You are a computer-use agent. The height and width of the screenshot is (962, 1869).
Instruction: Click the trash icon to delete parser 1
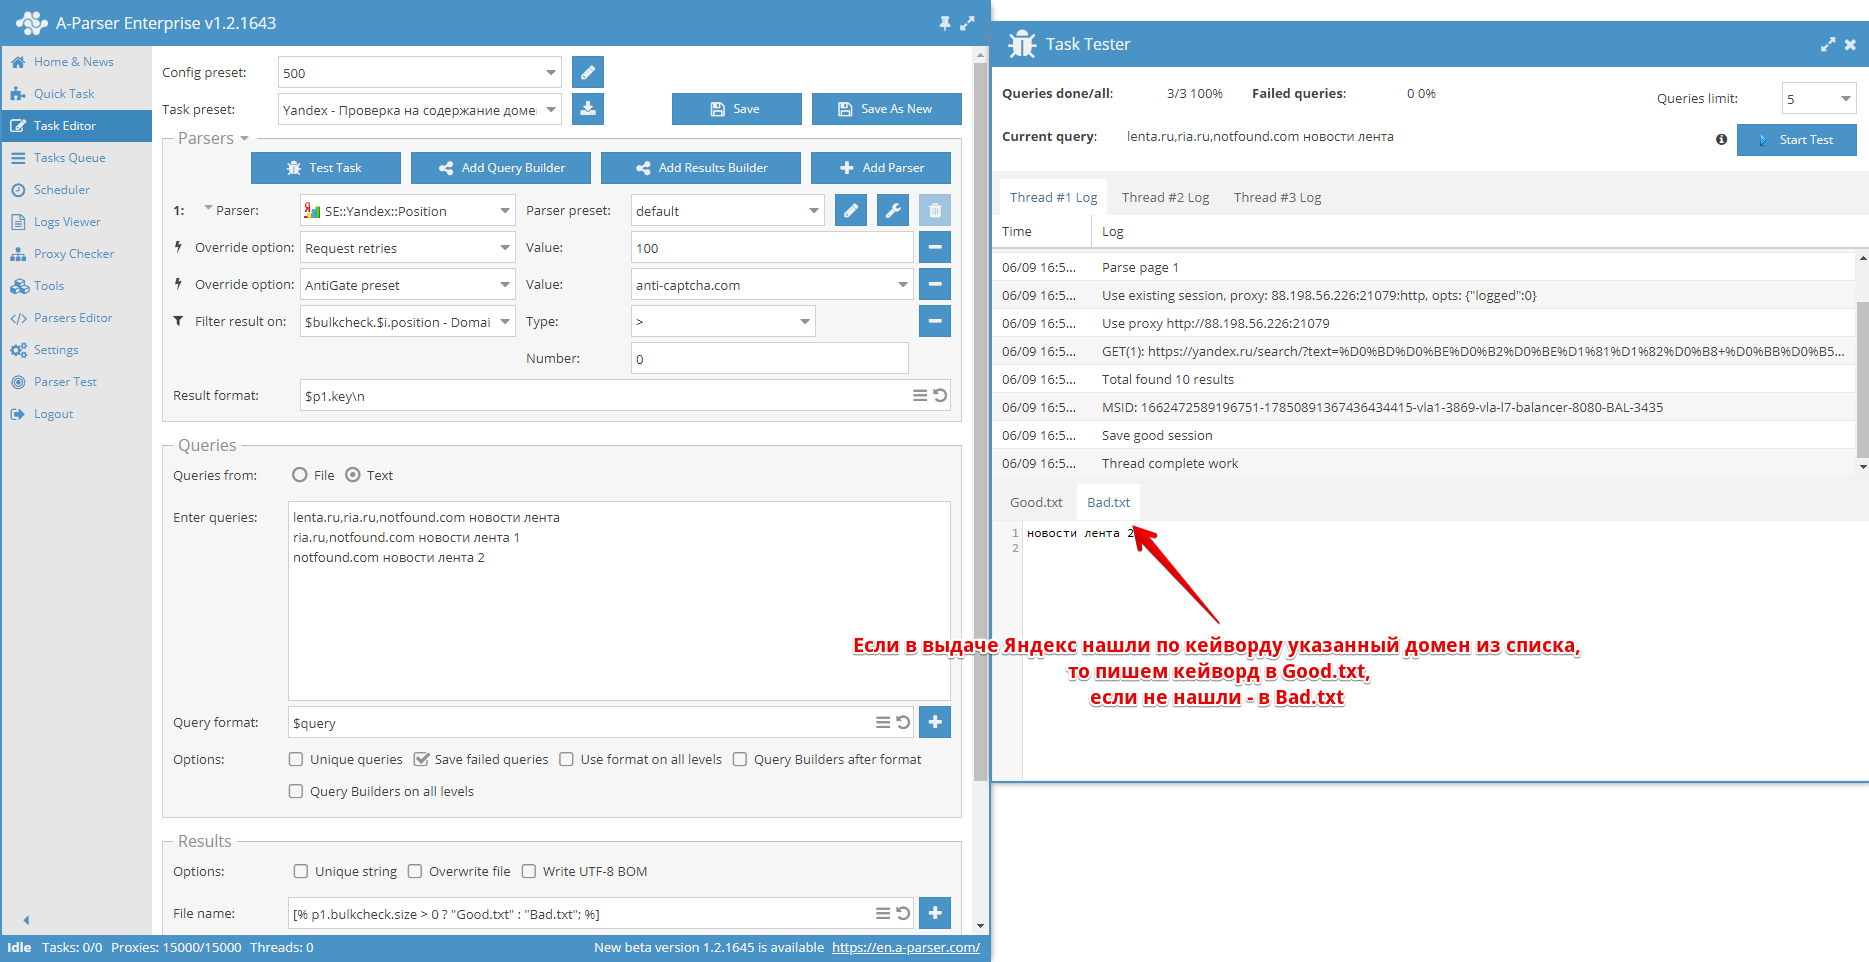click(935, 210)
